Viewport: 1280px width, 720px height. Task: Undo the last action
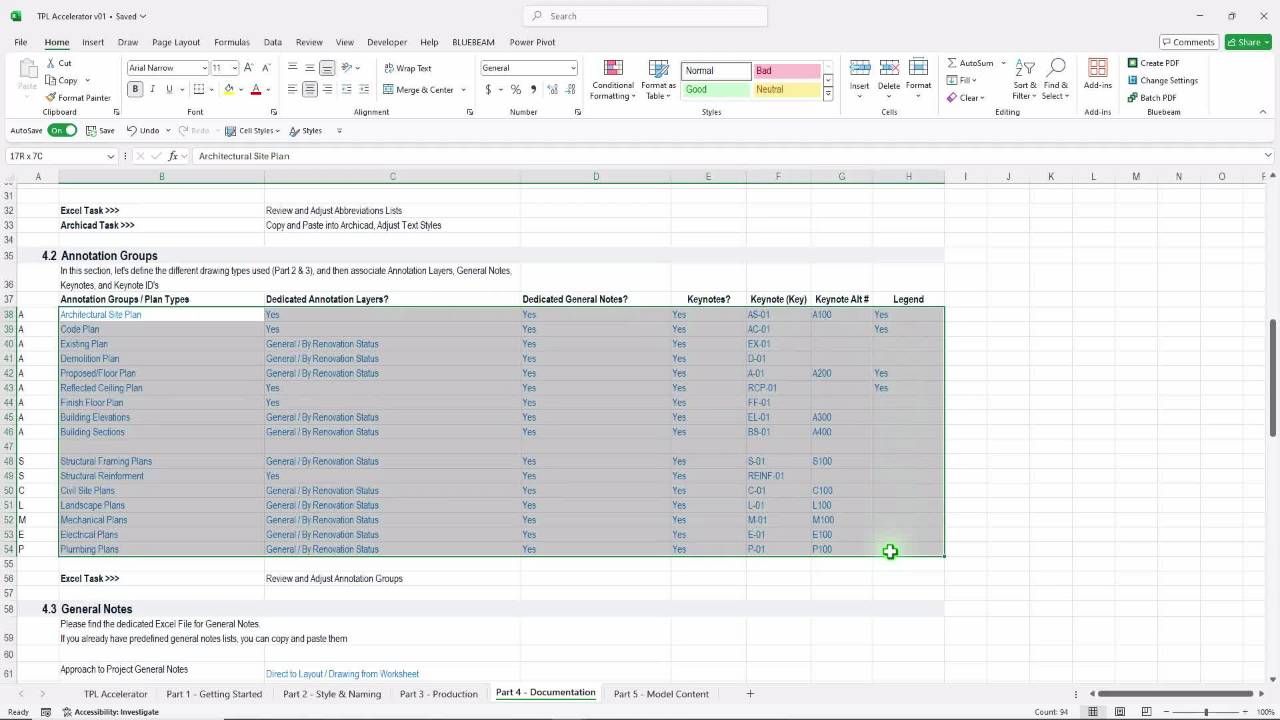click(144, 130)
